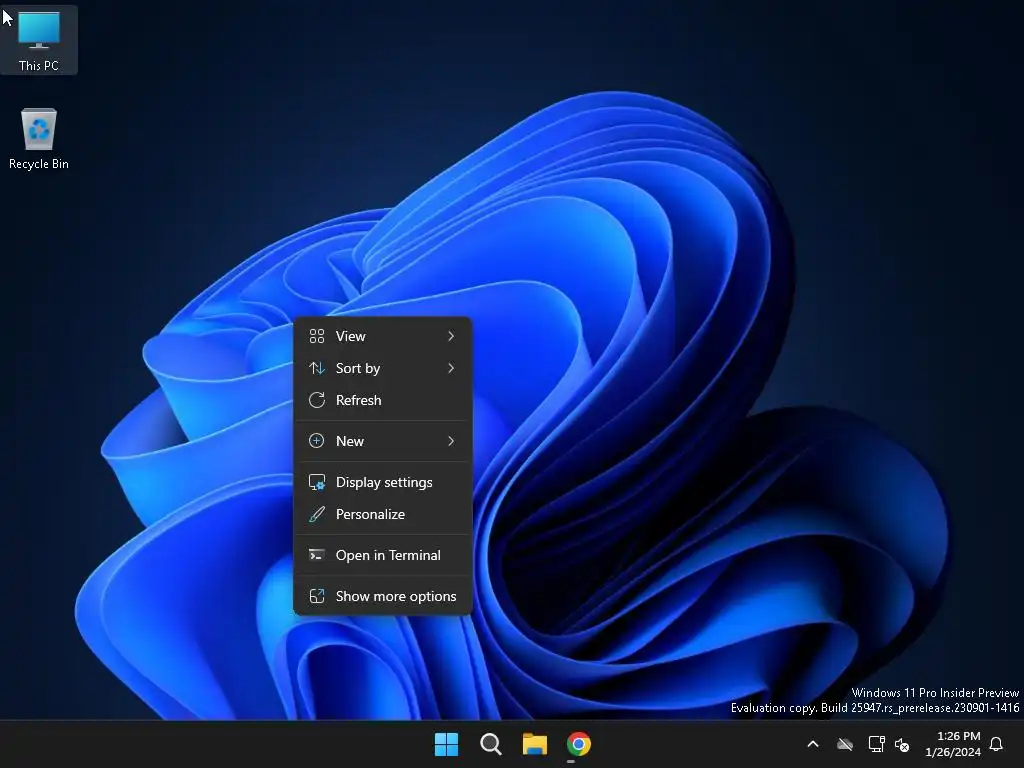Expand the View submenu
The width and height of the screenshot is (1024, 768).
point(383,336)
